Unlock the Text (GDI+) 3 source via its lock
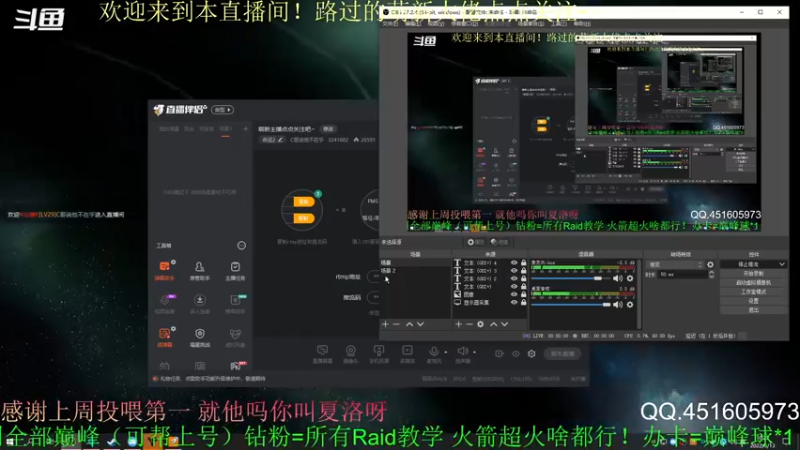The height and width of the screenshot is (450, 800). click(x=523, y=270)
